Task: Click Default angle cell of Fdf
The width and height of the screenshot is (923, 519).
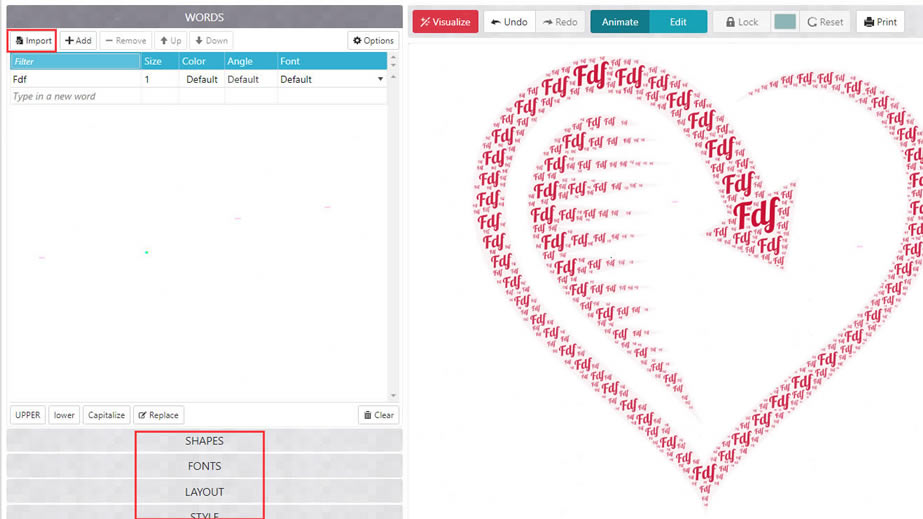Action: tap(250, 79)
